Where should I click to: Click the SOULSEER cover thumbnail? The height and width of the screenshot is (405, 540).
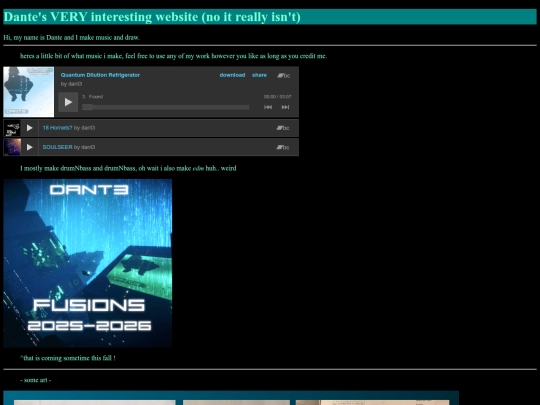[12, 147]
